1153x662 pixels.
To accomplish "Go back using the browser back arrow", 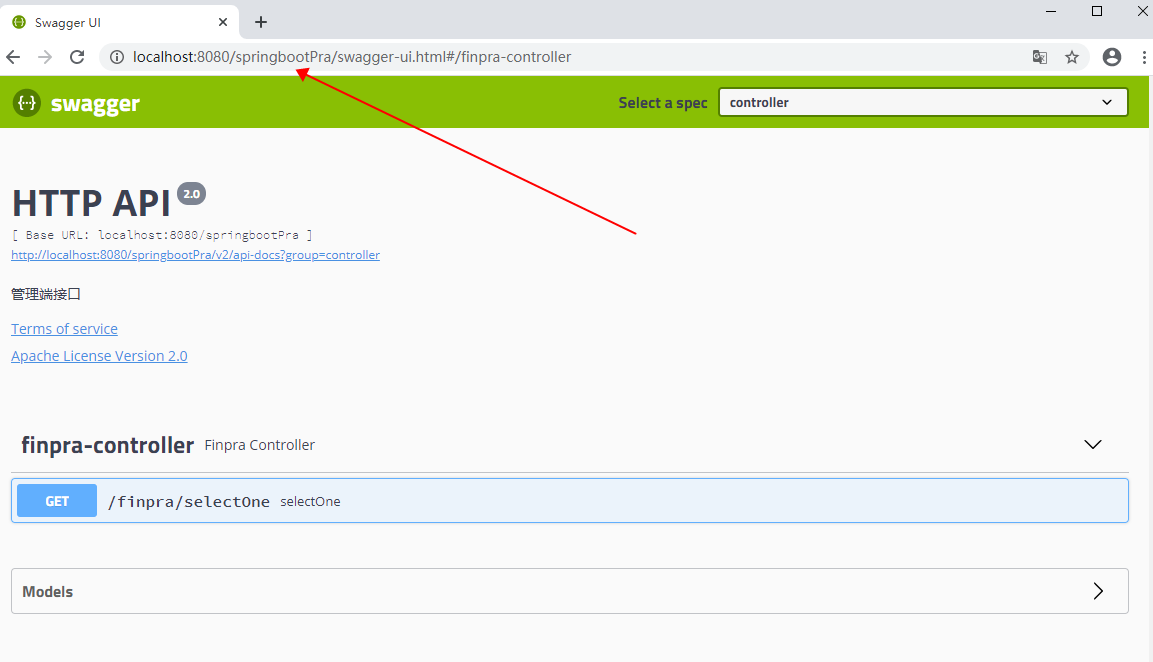I will [x=13, y=57].
